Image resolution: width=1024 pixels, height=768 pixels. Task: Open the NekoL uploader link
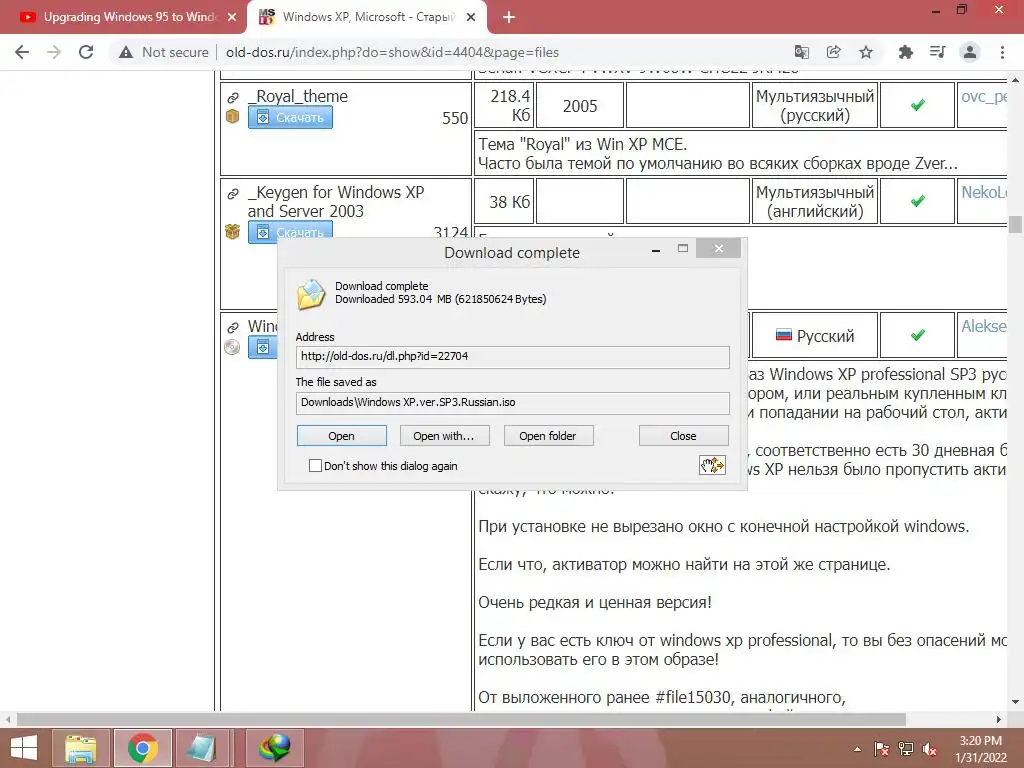coord(983,192)
